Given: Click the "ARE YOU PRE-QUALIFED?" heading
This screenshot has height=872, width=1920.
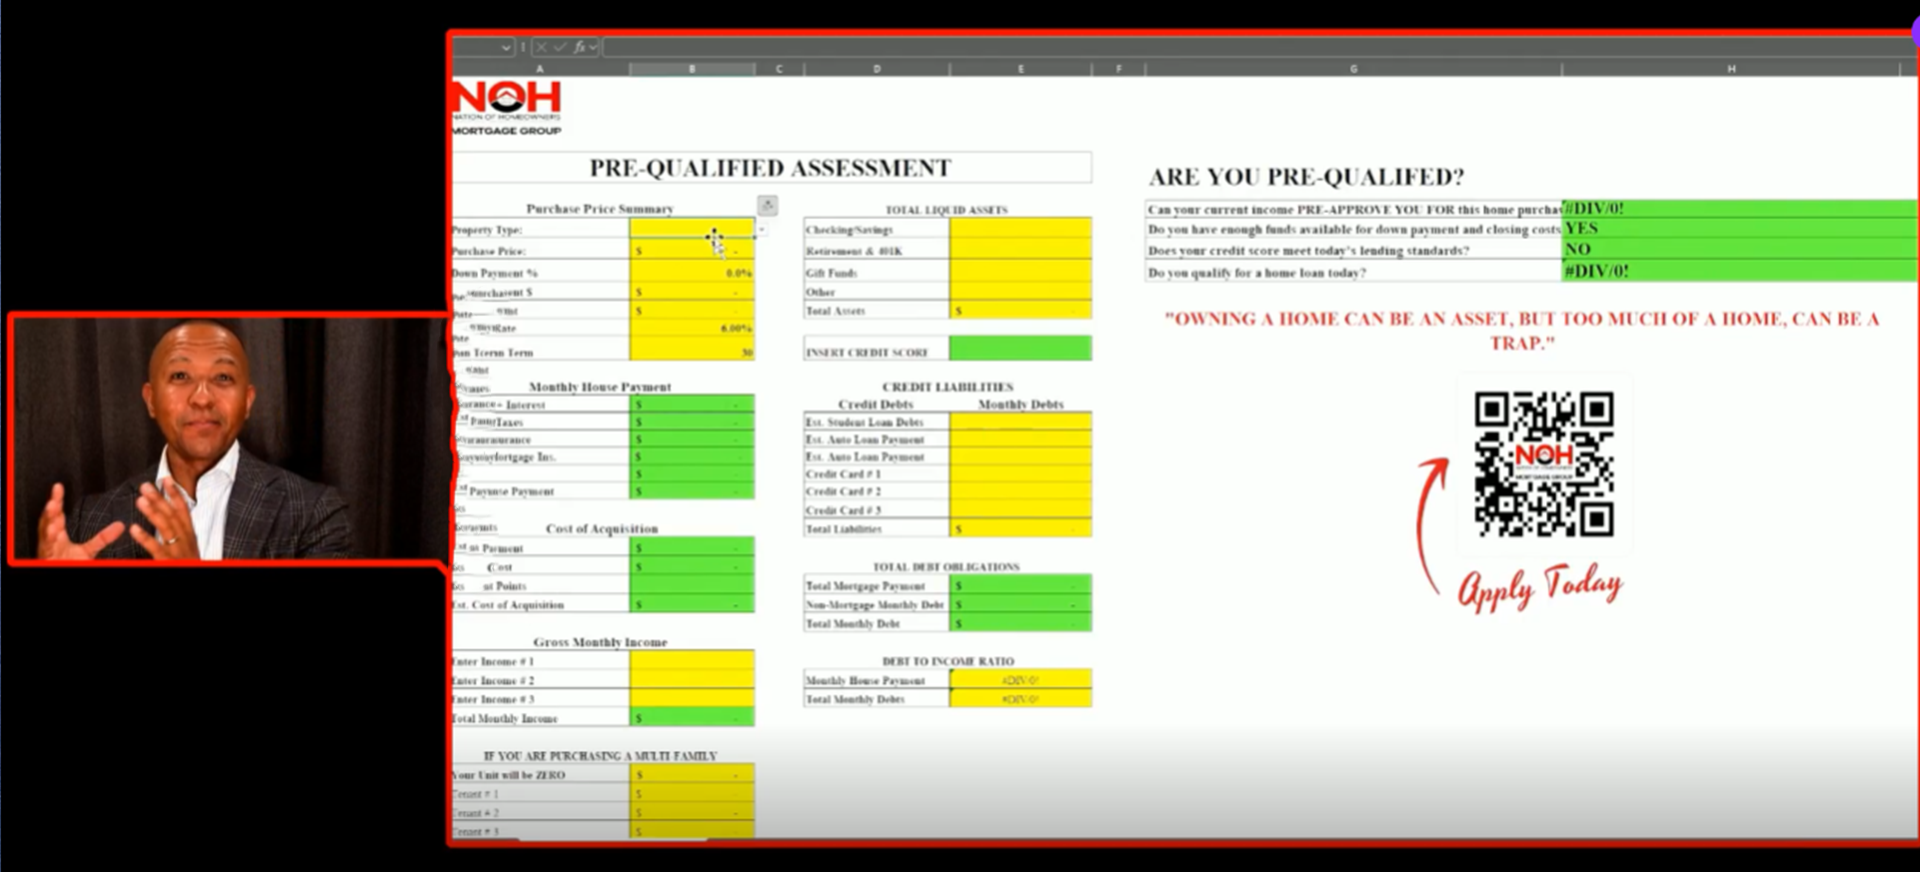Looking at the screenshot, I should 1306,177.
